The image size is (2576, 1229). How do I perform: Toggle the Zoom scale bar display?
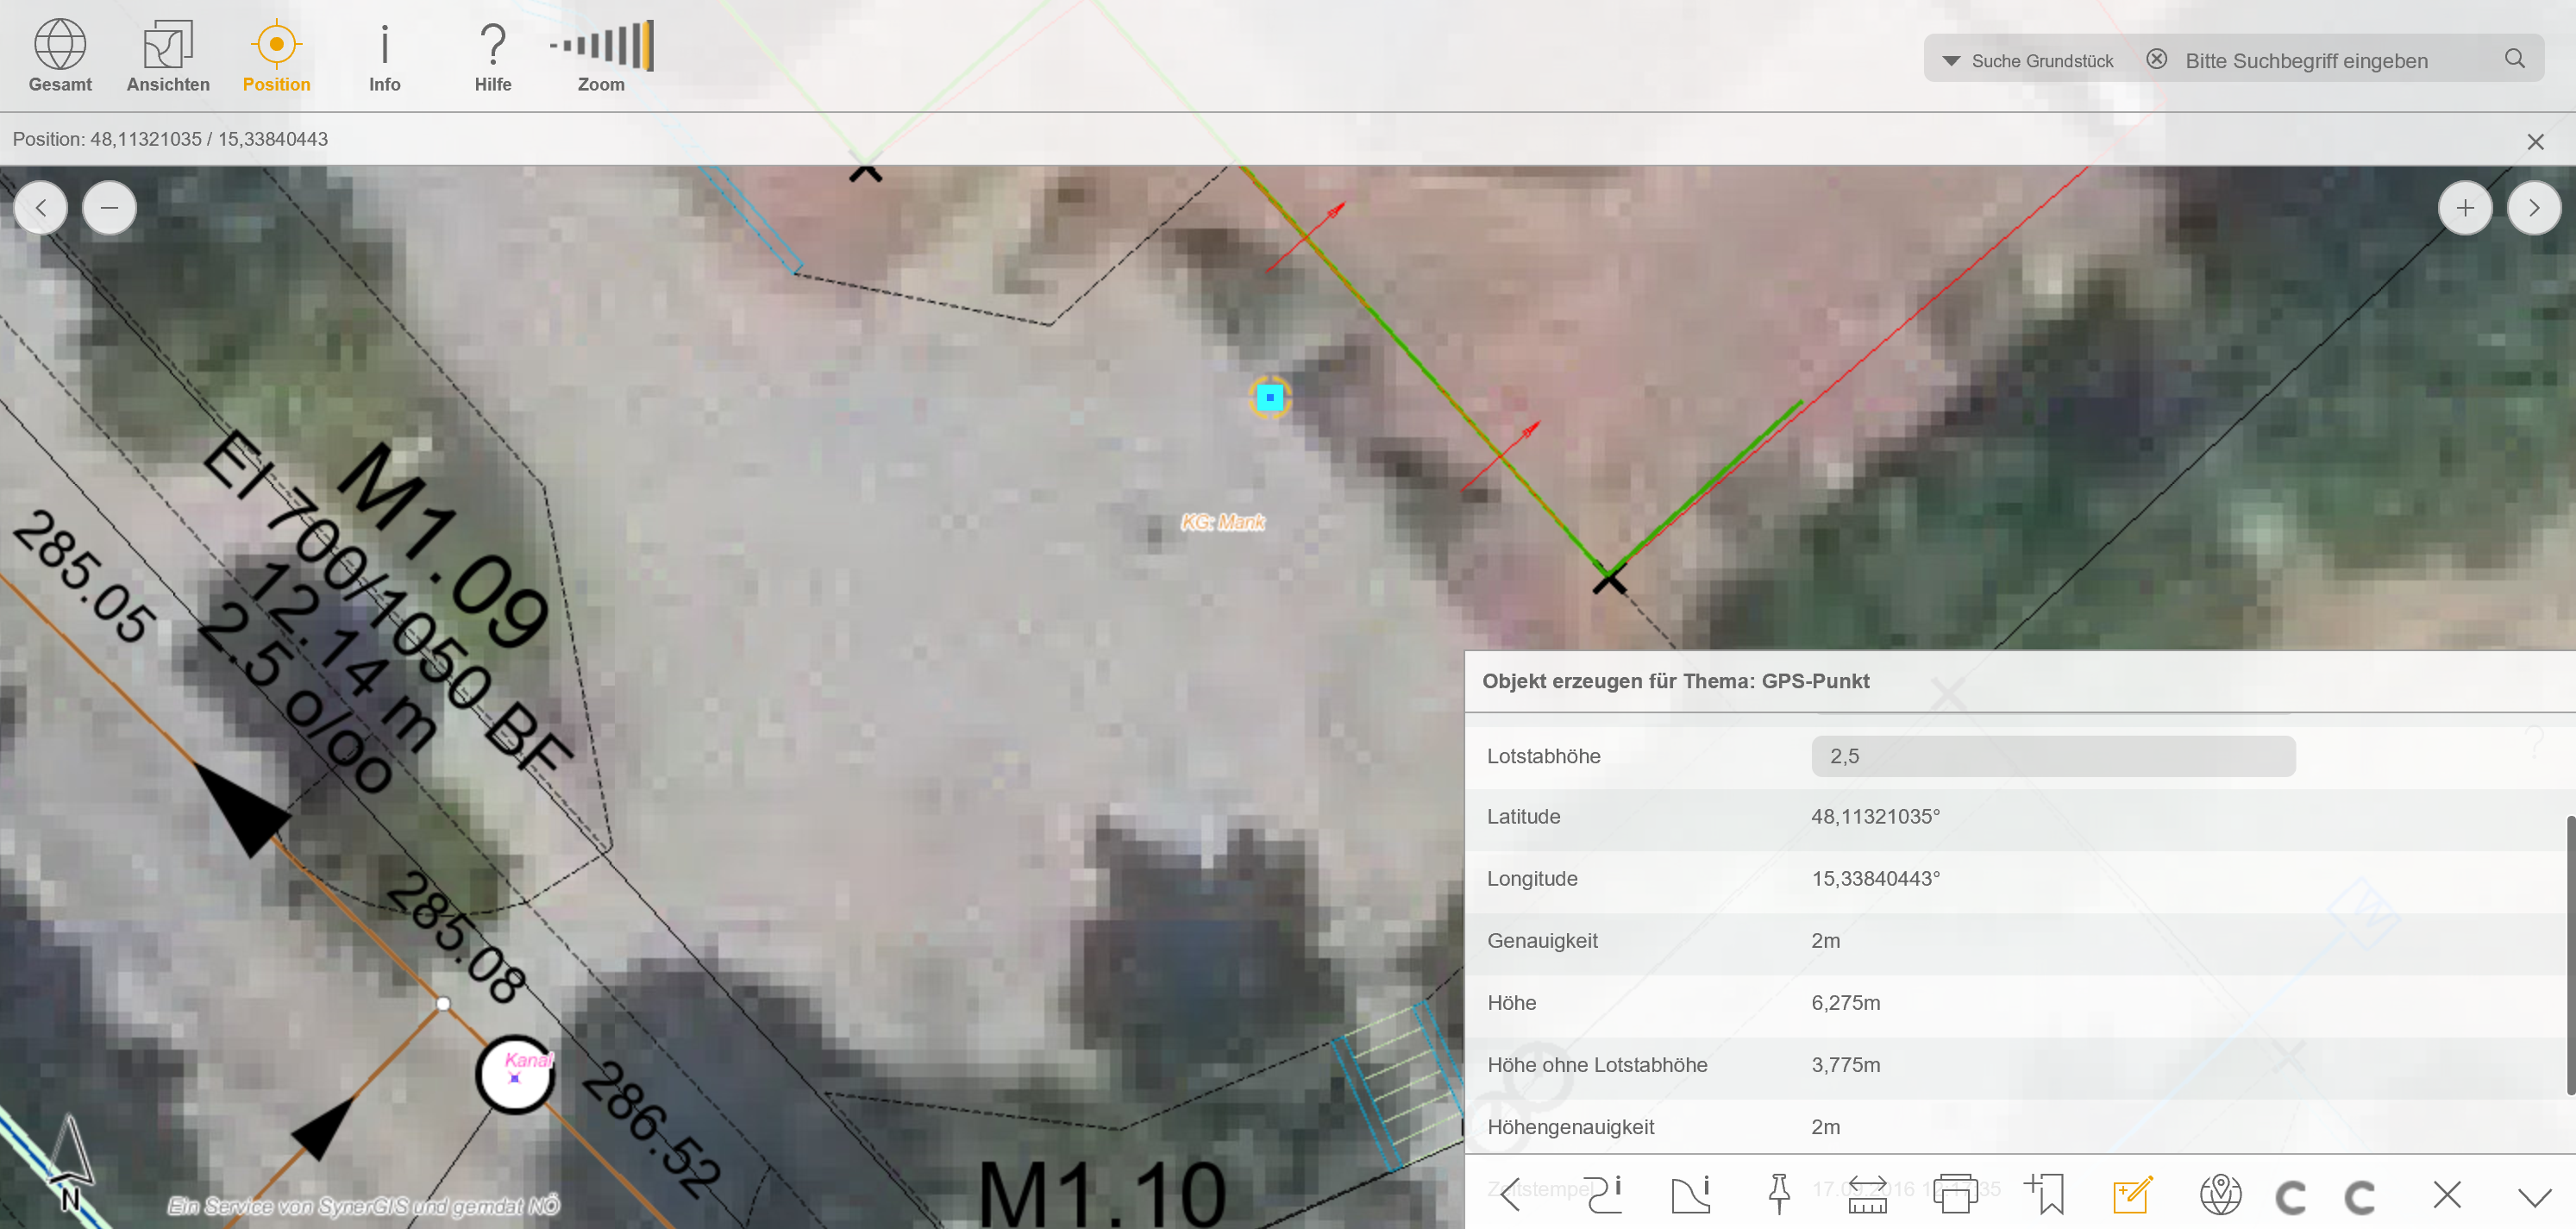point(601,55)
